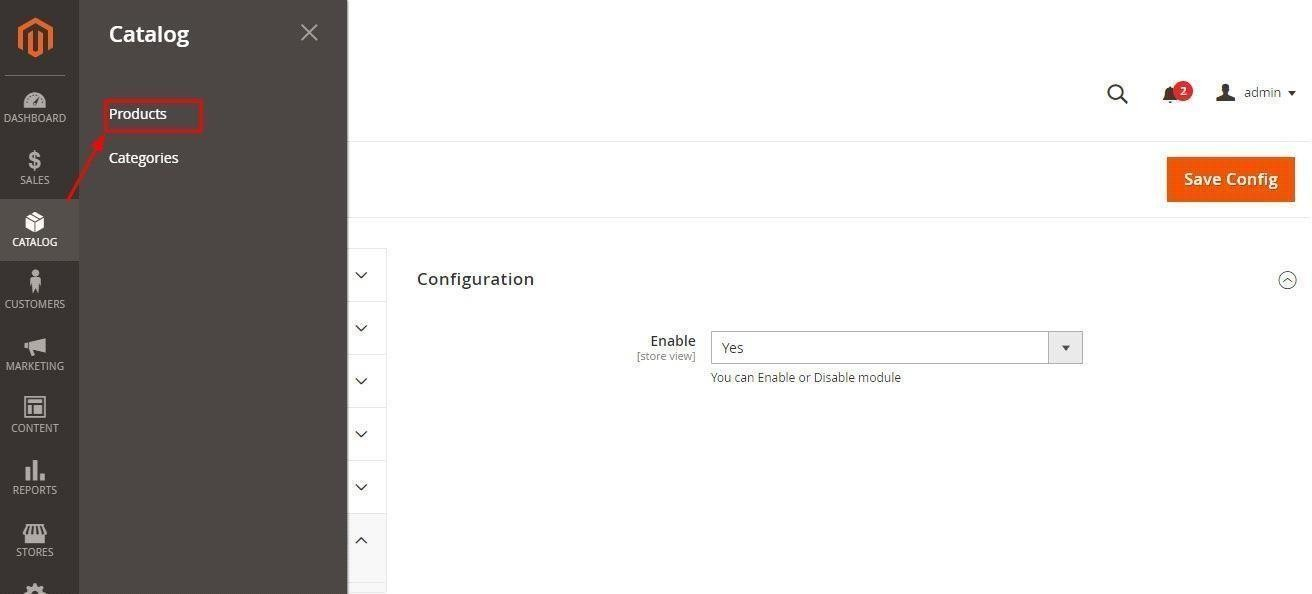
Task: Open the Content sidebar menu
Action: 35,416
